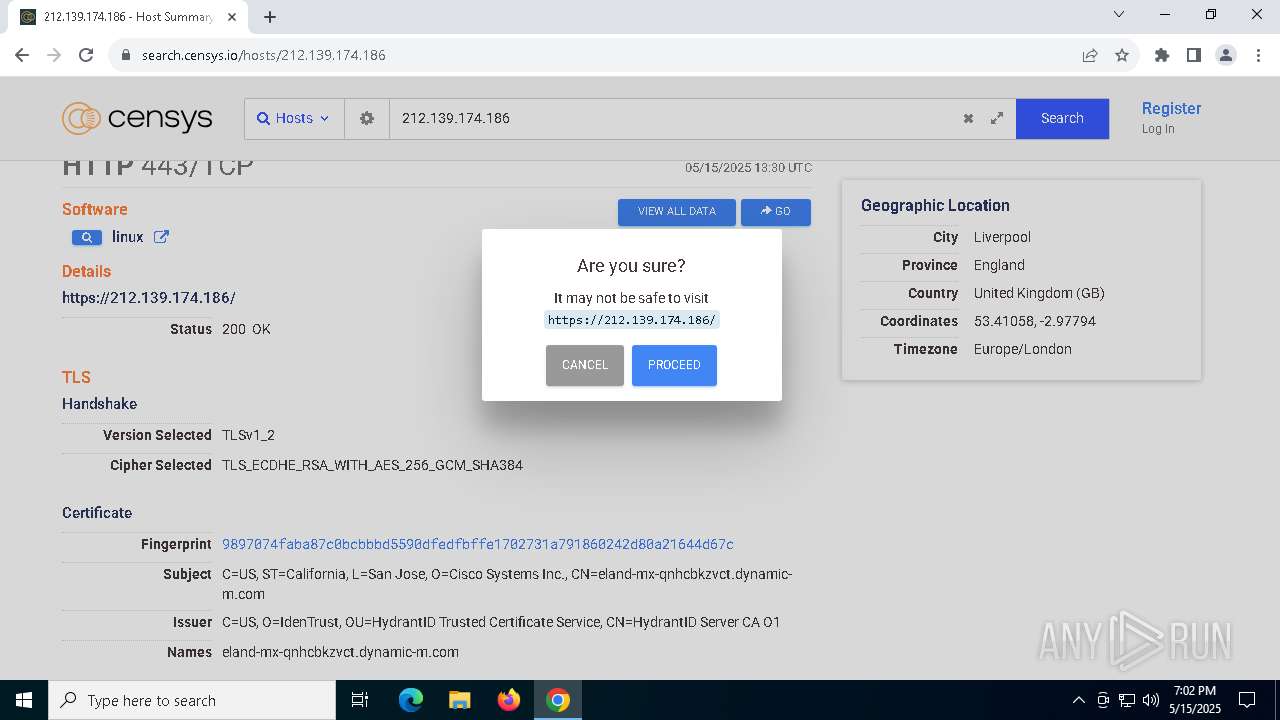Open the certificate fingerprint link
Screen dimensions: 1280x720
click(x=478, y=544)
